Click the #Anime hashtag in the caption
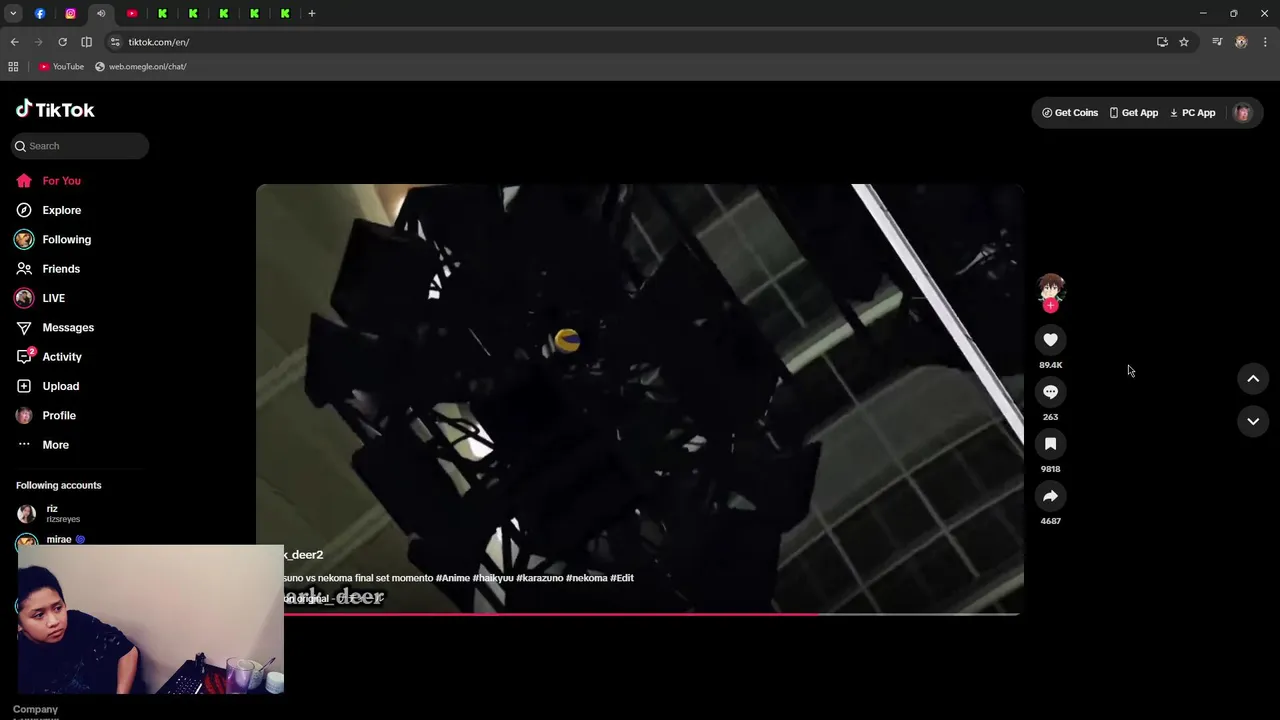This screenshot has height=720, width=1280. pos(453,578)
